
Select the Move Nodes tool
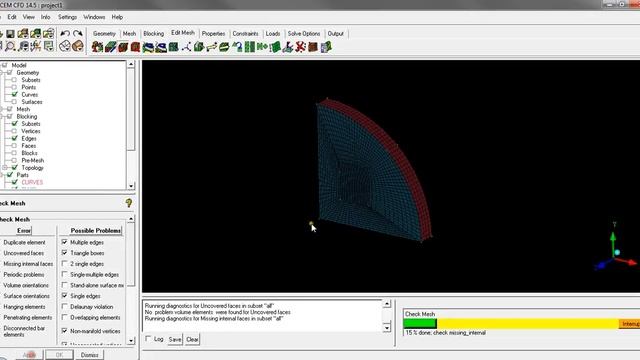(211, 47)
